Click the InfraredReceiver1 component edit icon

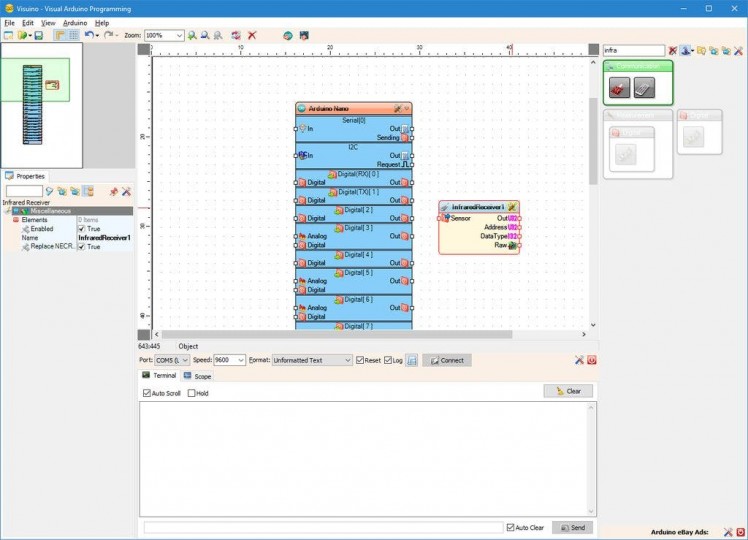click(x=511, y=207)
